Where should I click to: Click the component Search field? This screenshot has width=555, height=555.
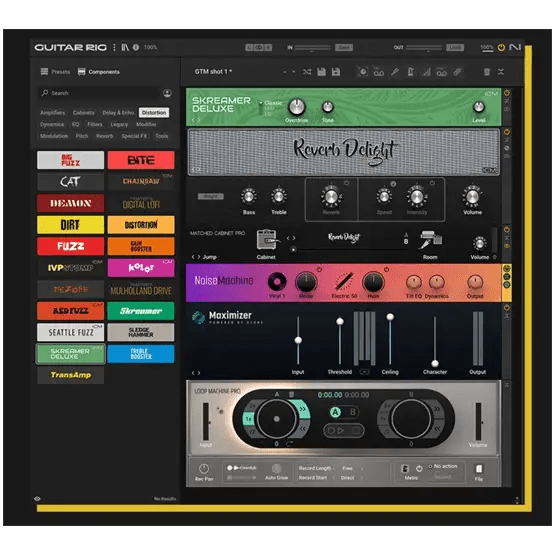coord(99,93)
